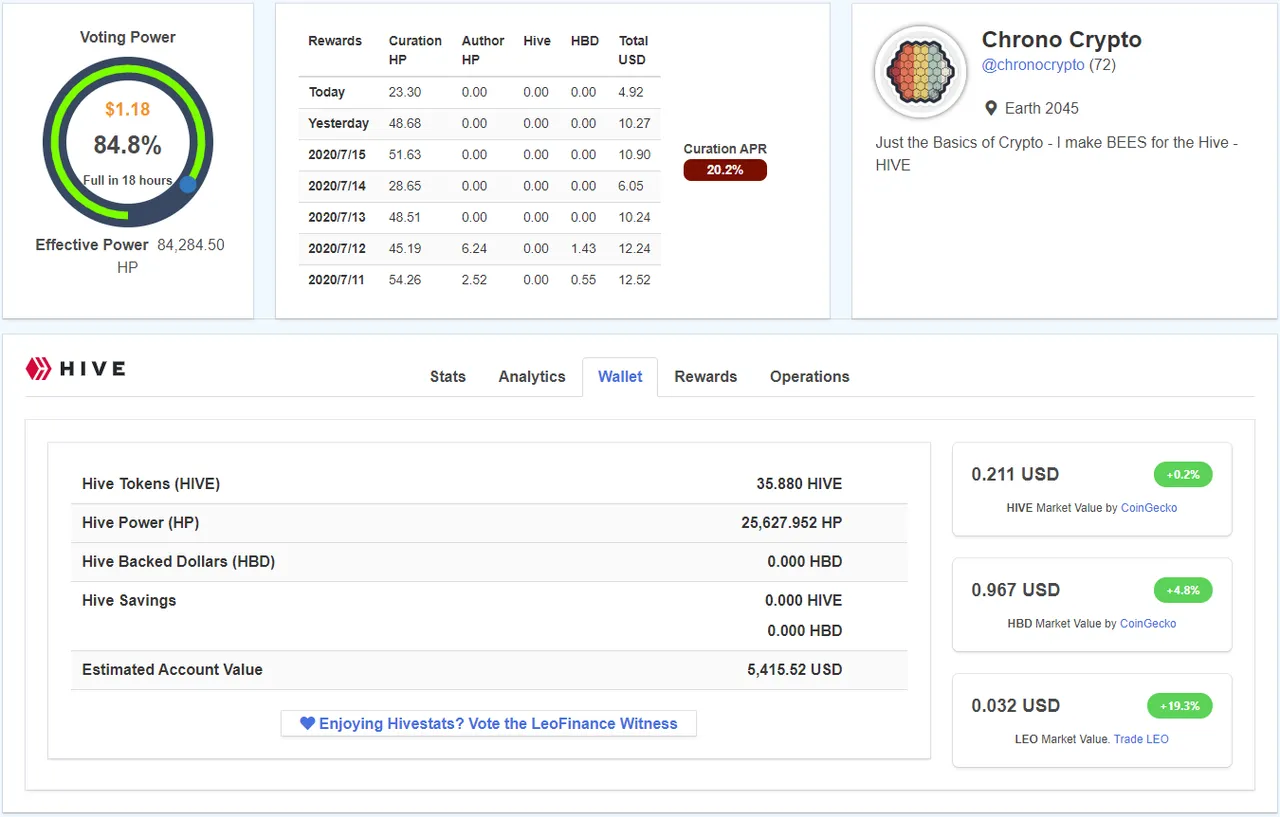Image resolution: width=1280 pixels, height=817 pixels.
Task: Click the 20.2% Curation APR badge
Action: tap(725, 170)
